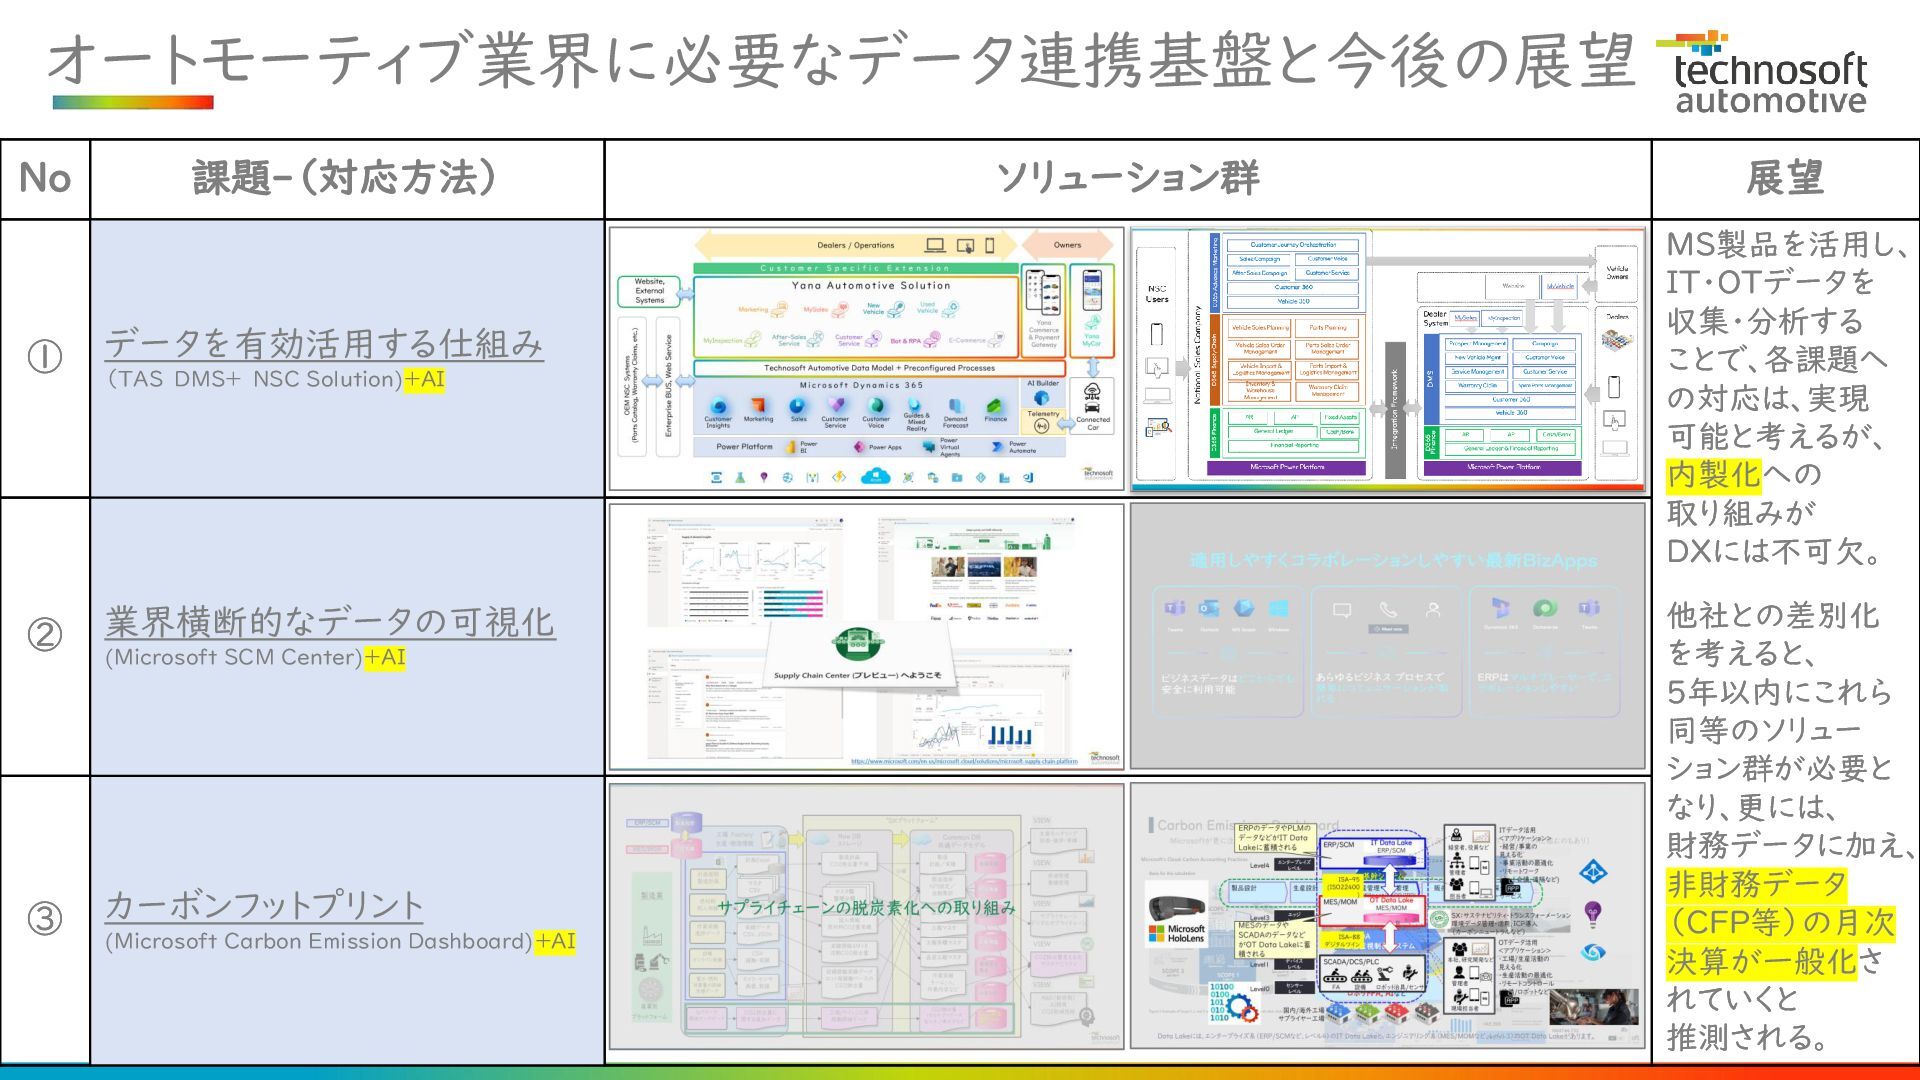Click the (Microsoft SCM Center) subtitle
The image size is (1920, 1080).
coord(234,657)
